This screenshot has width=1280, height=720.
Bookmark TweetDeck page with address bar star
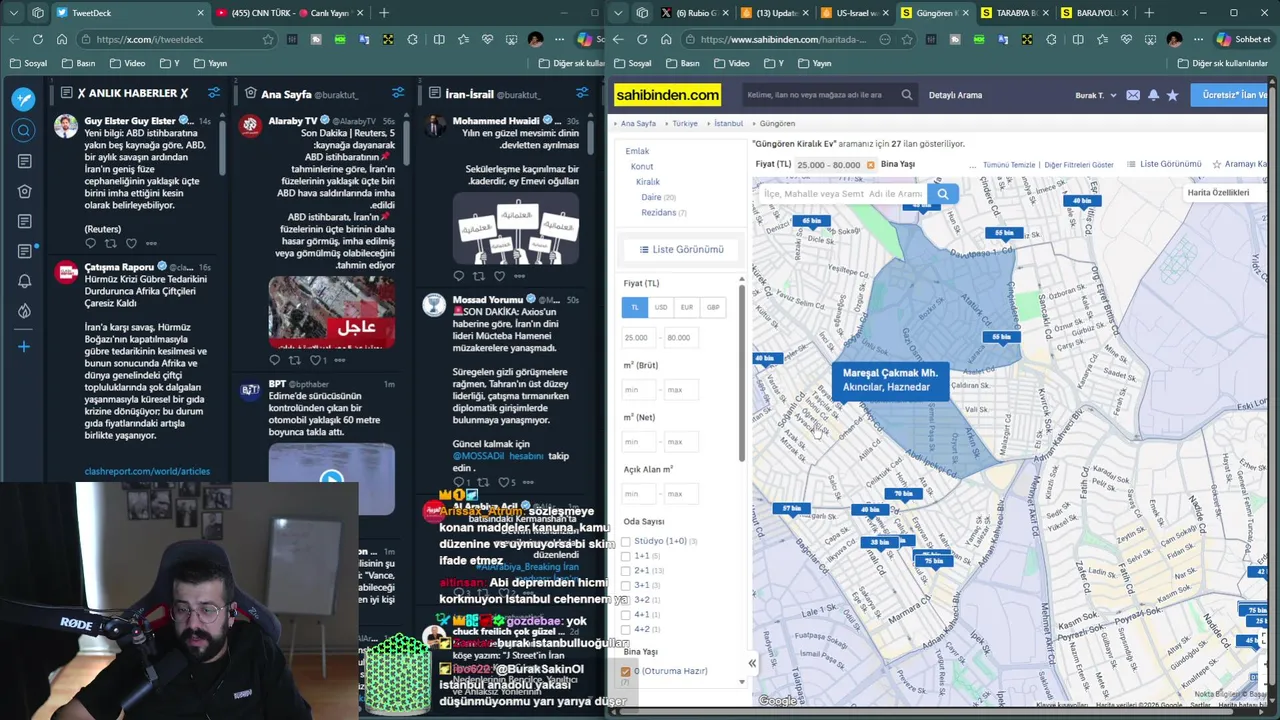click(x=268, y=39)
